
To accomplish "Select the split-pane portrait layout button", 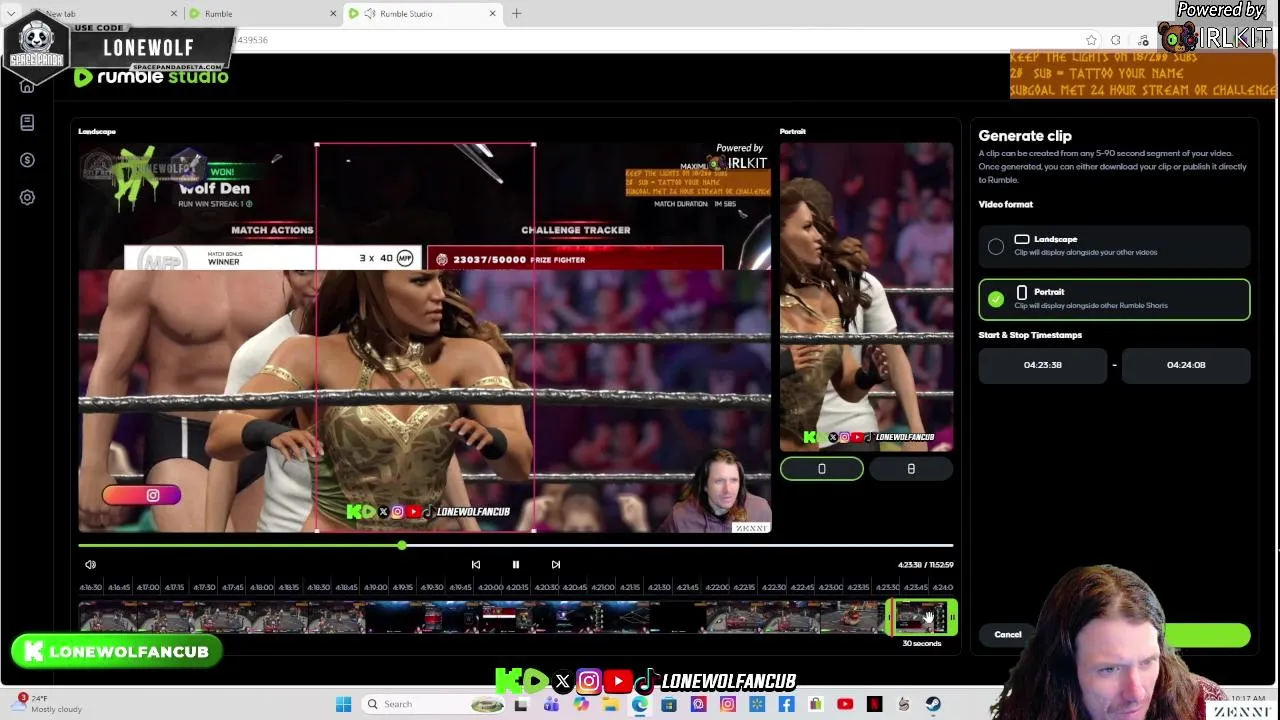I will pos(911,469).
